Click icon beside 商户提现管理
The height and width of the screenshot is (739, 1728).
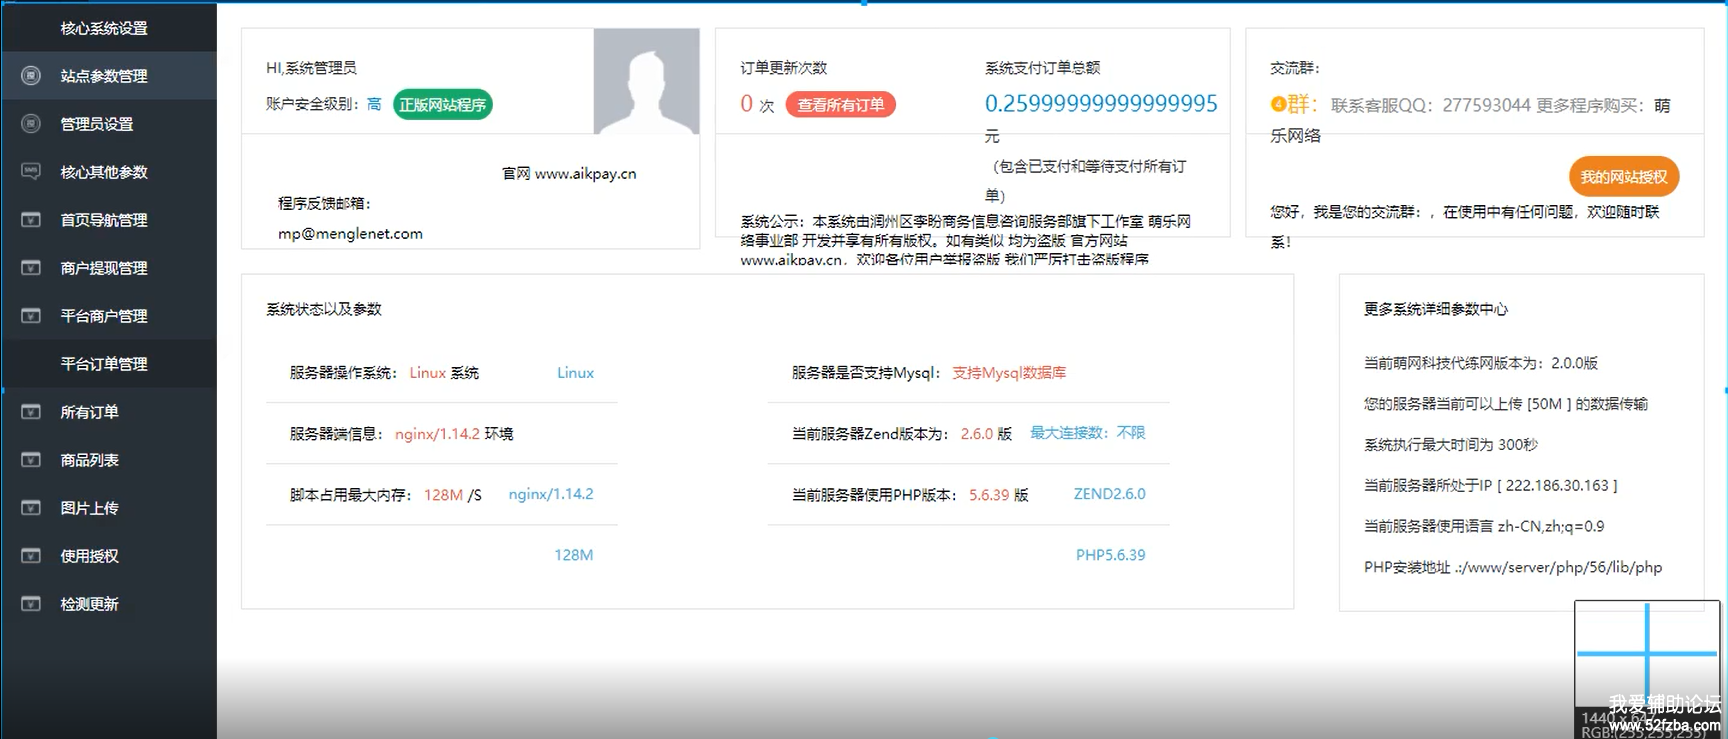point(31,268)
